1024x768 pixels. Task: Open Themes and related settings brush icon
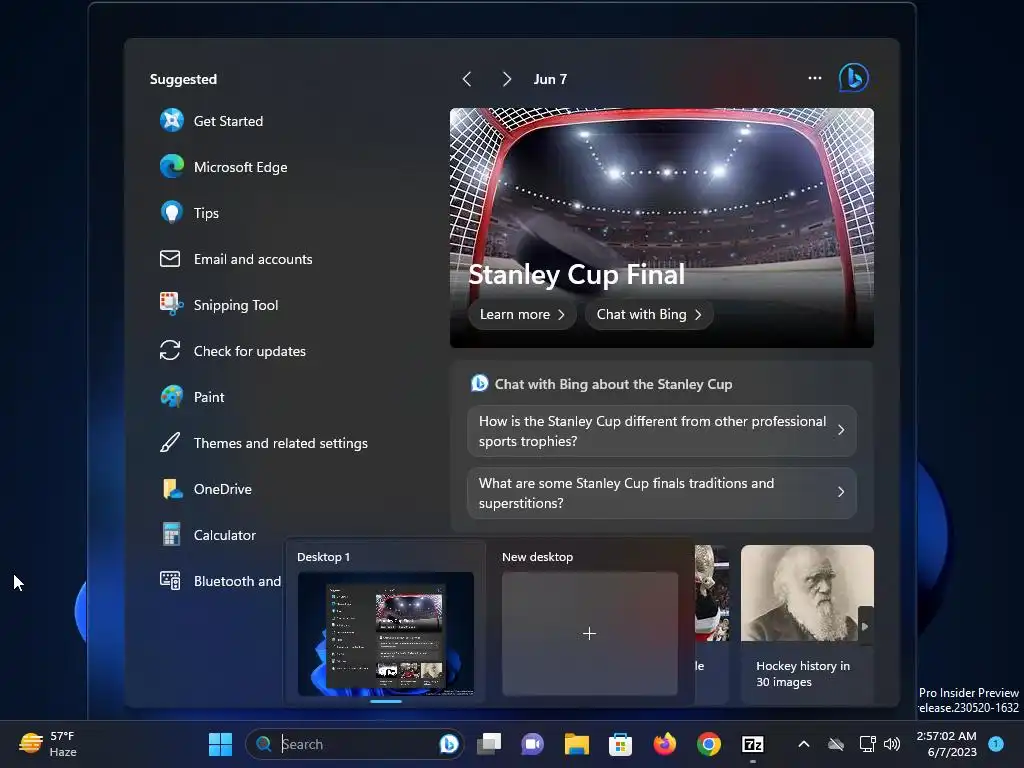(x=170, y=442)
